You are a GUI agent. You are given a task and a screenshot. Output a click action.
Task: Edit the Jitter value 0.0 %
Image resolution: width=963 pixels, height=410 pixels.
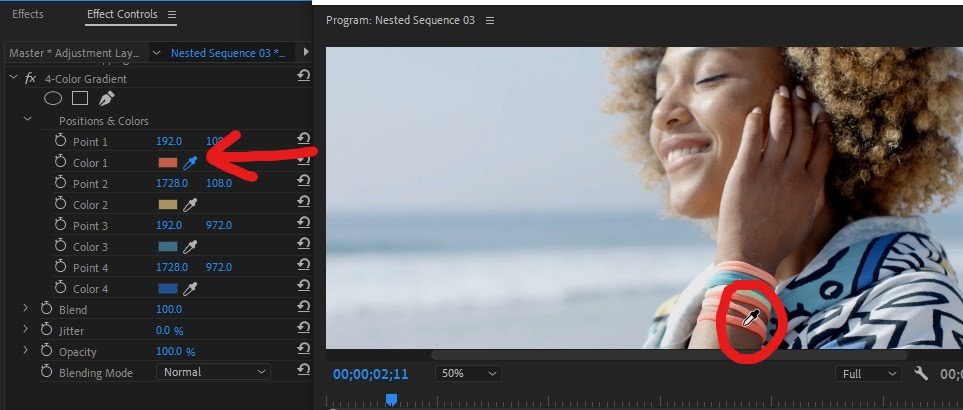170,331
